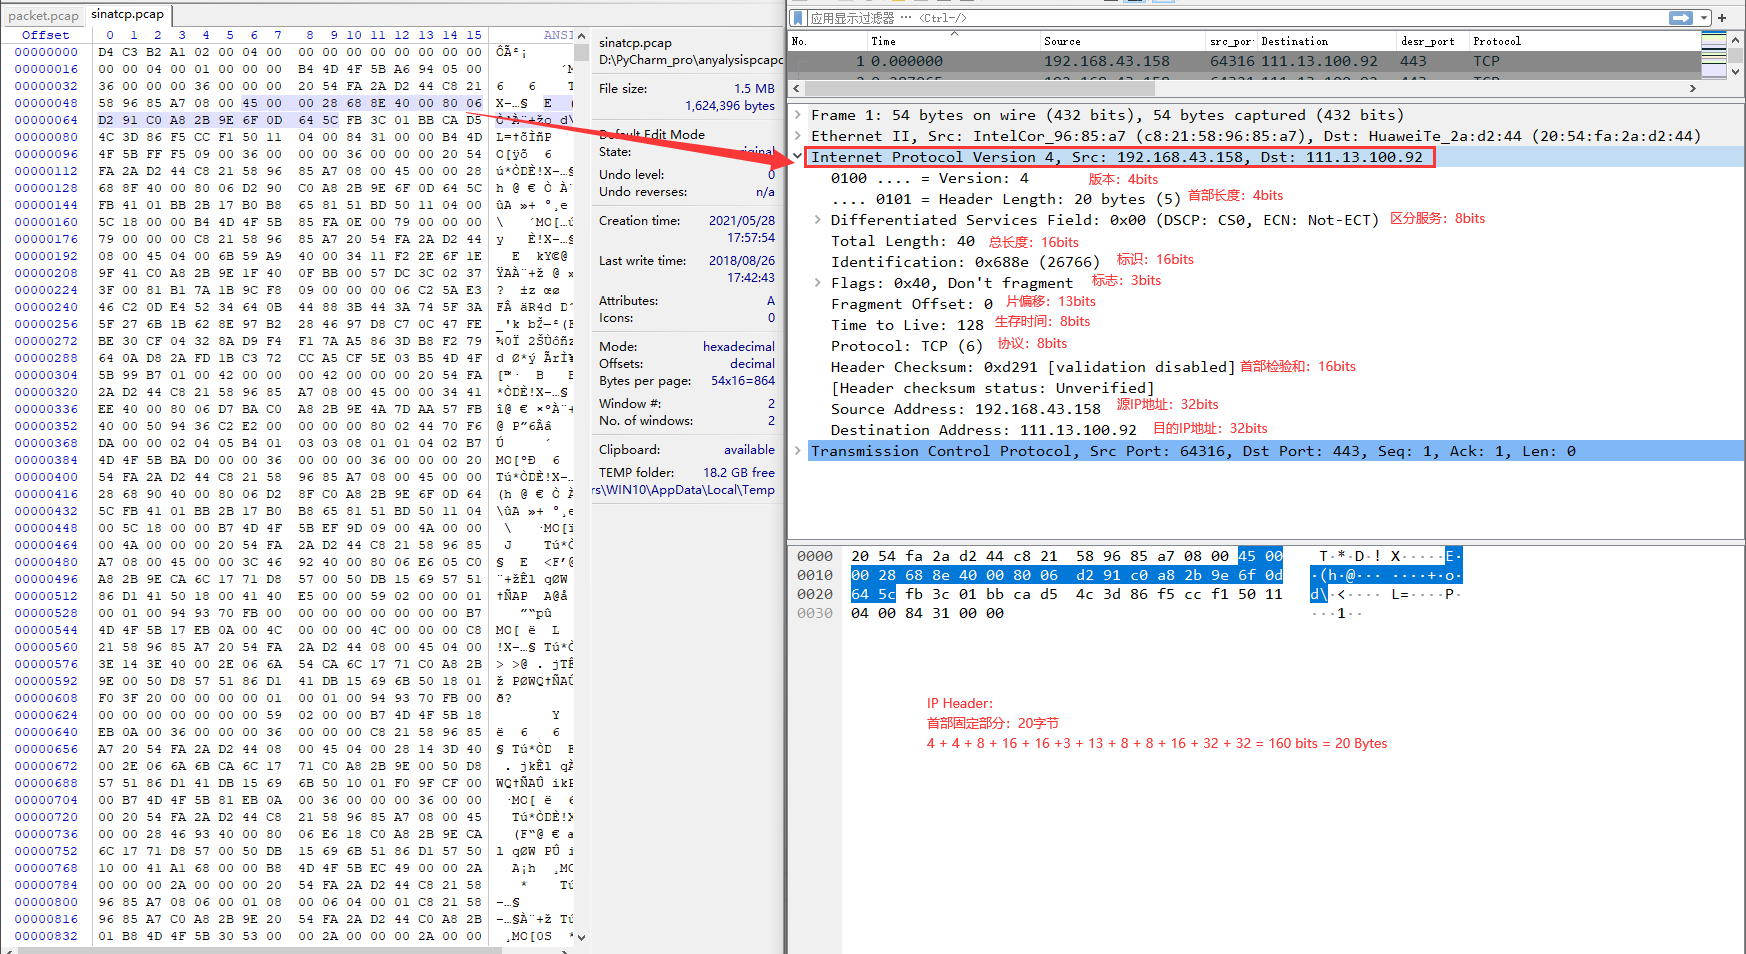Click the display filter input field
1746x954 pixels.
(1235, 18)
